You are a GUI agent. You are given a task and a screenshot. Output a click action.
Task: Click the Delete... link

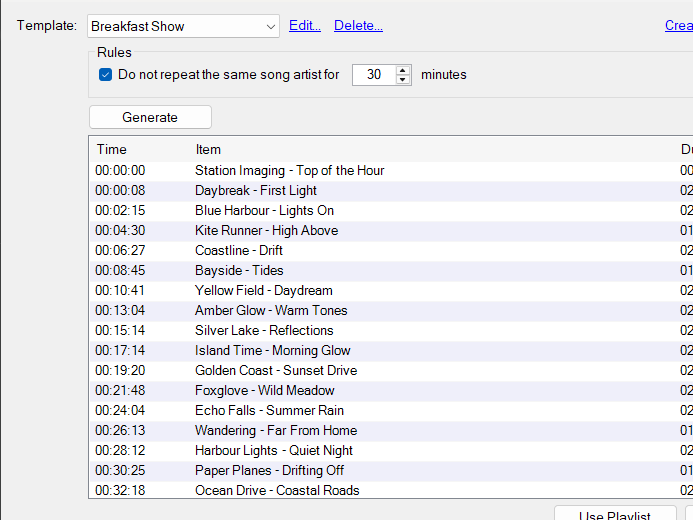358,26
